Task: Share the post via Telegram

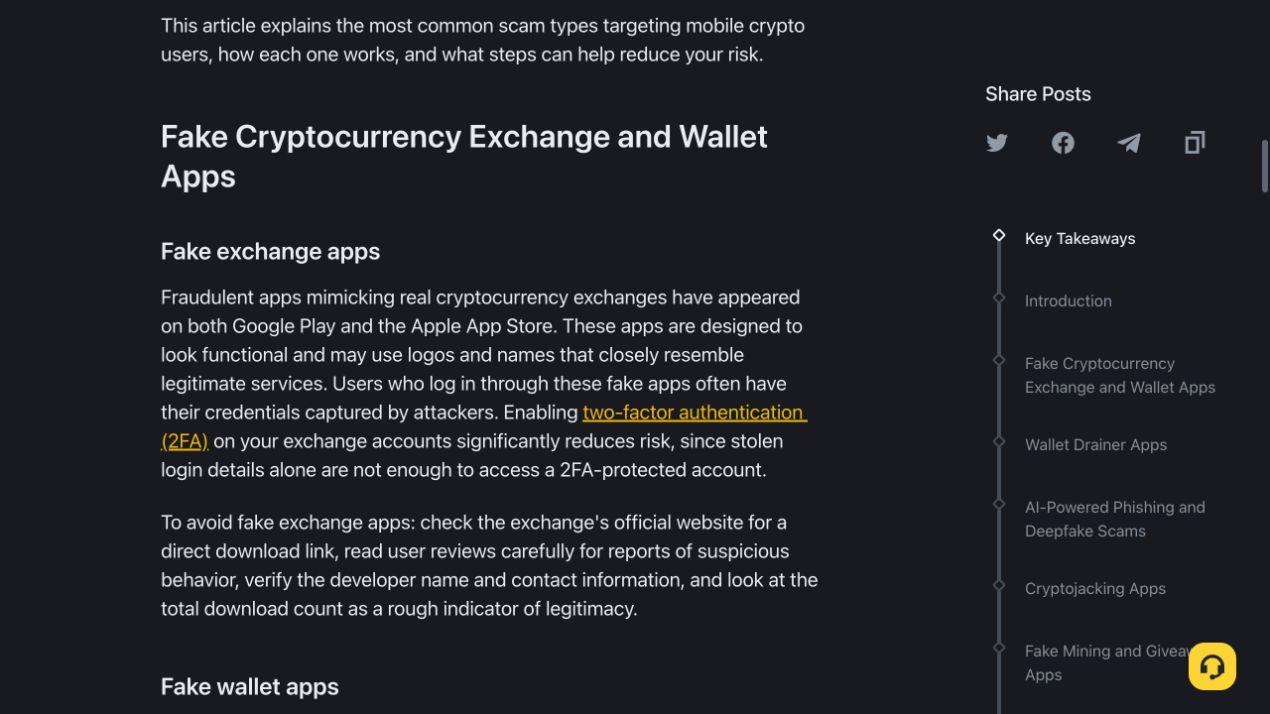Action: click(x=1129, y=143)
